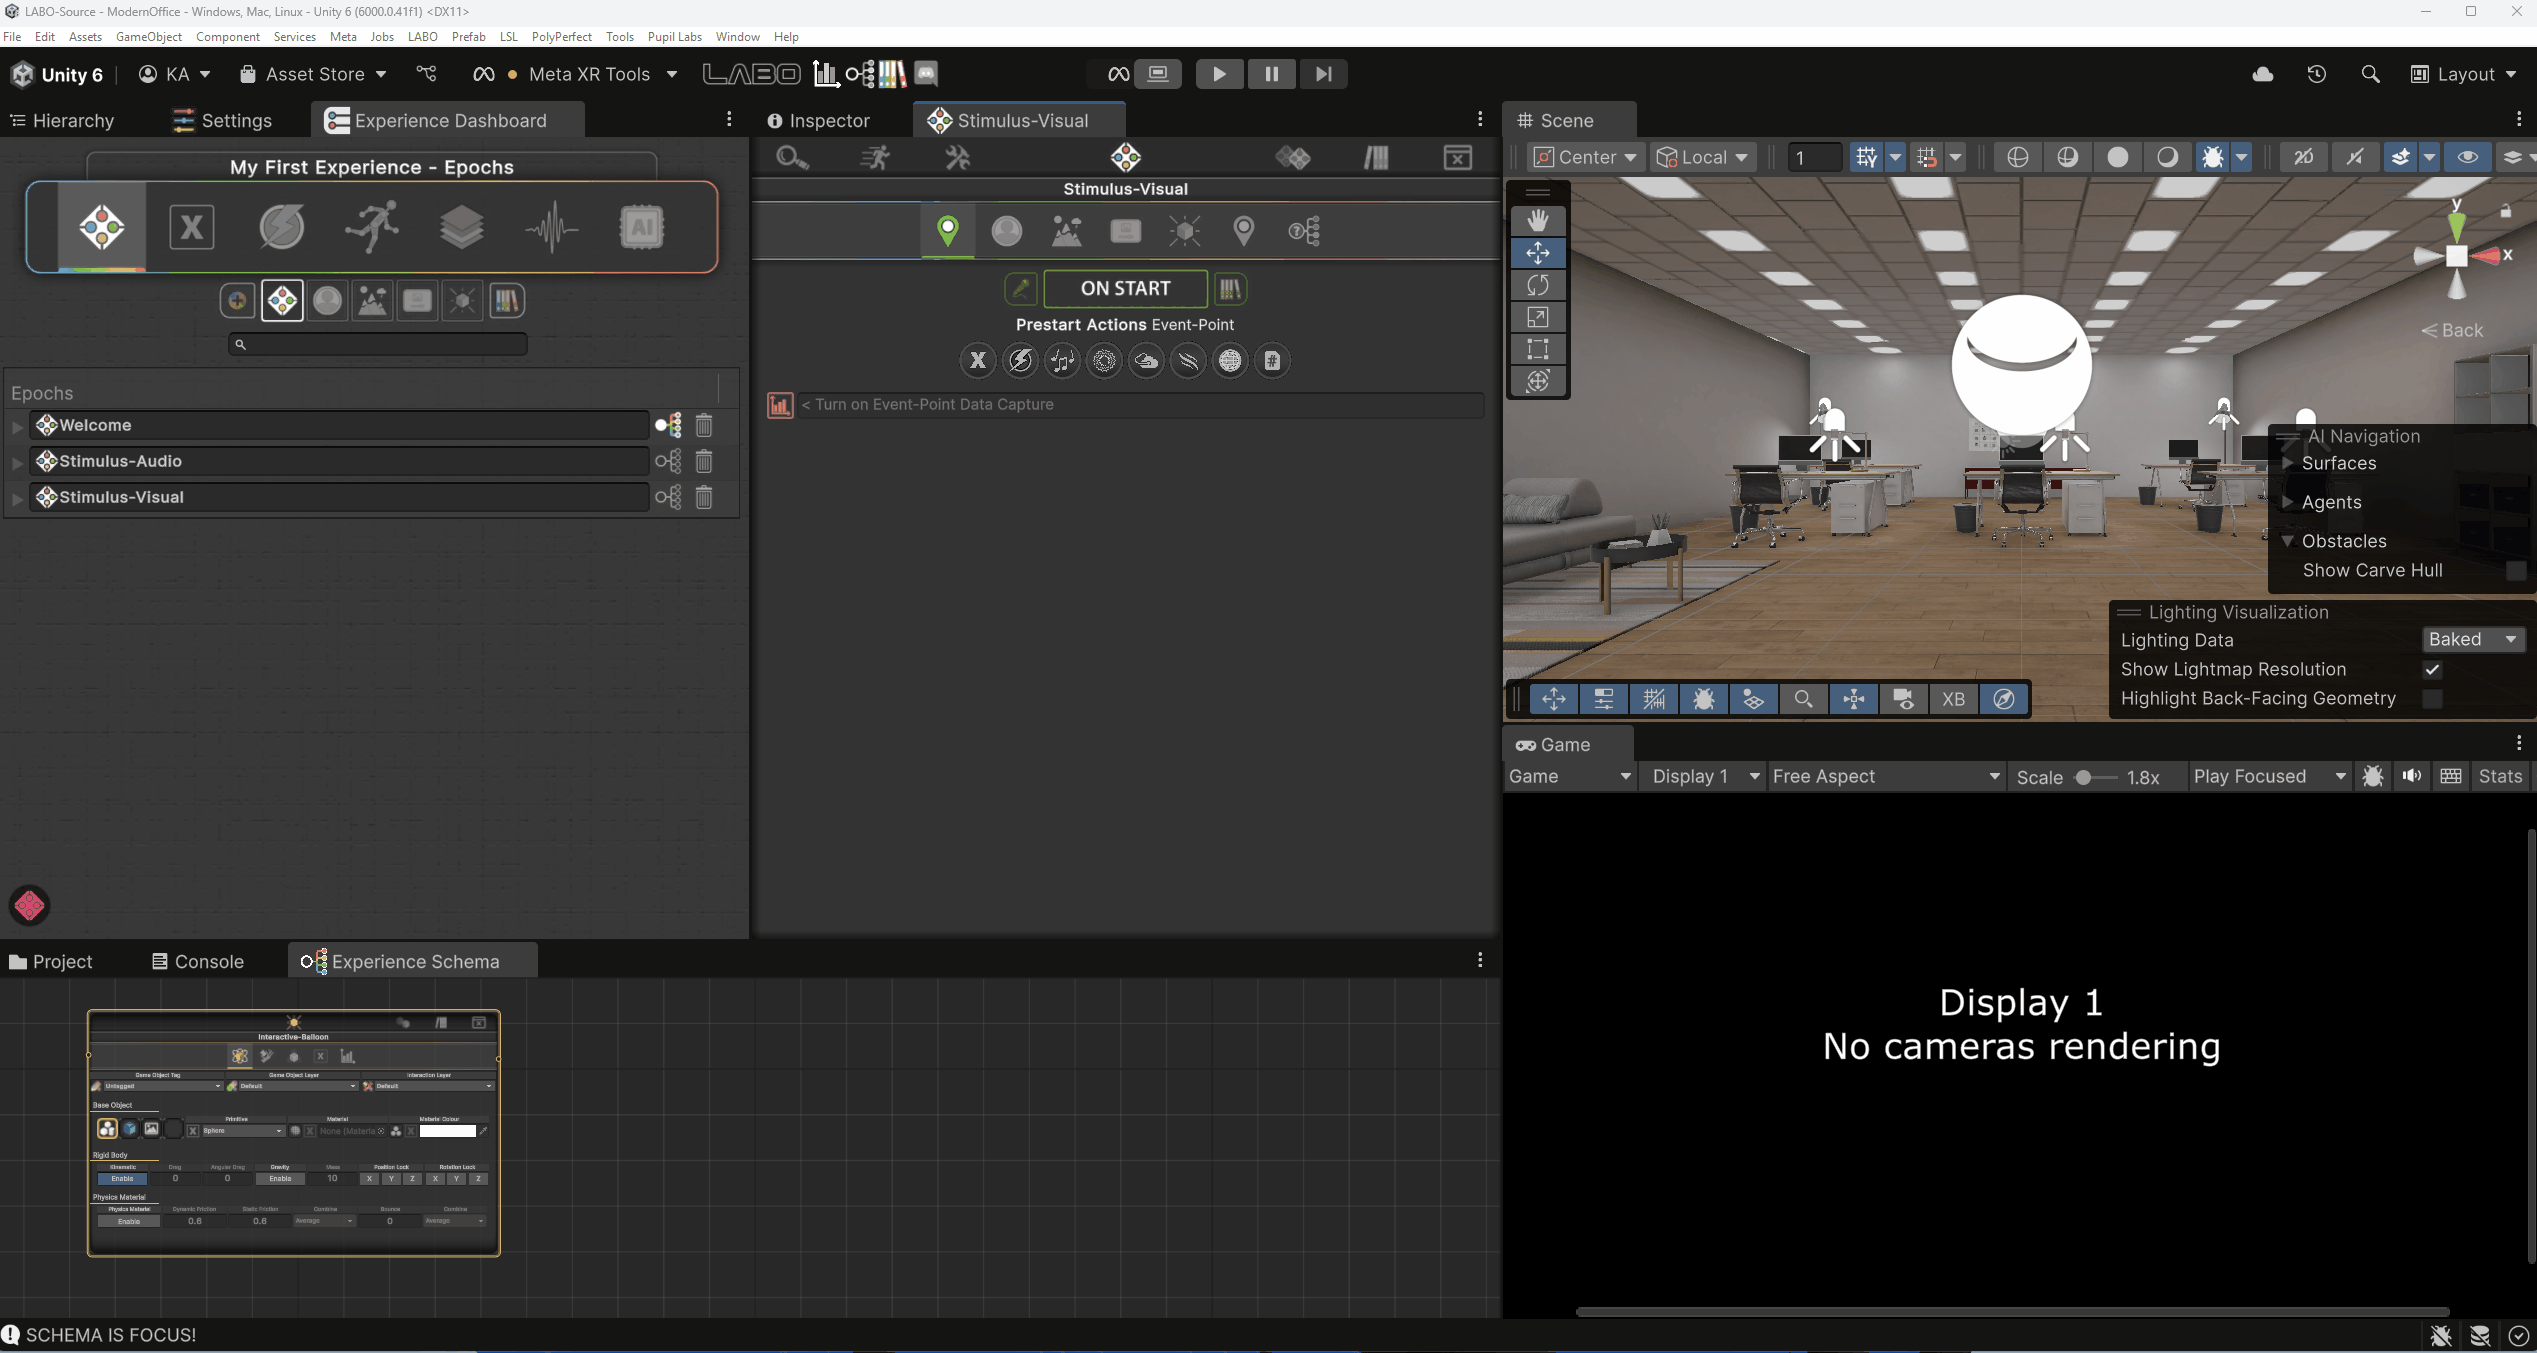Open Unity global search magnifier
The image size is (2537, 1353).
coord(2370,74)
